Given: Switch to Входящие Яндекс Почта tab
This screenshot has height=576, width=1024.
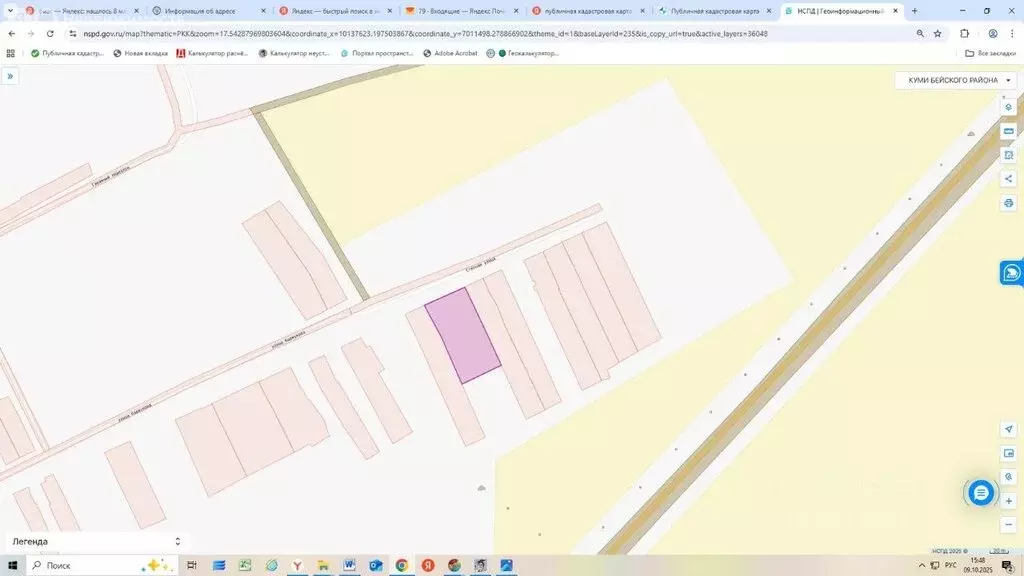Looking at the screenshot, I should click(x=462, y=11).
